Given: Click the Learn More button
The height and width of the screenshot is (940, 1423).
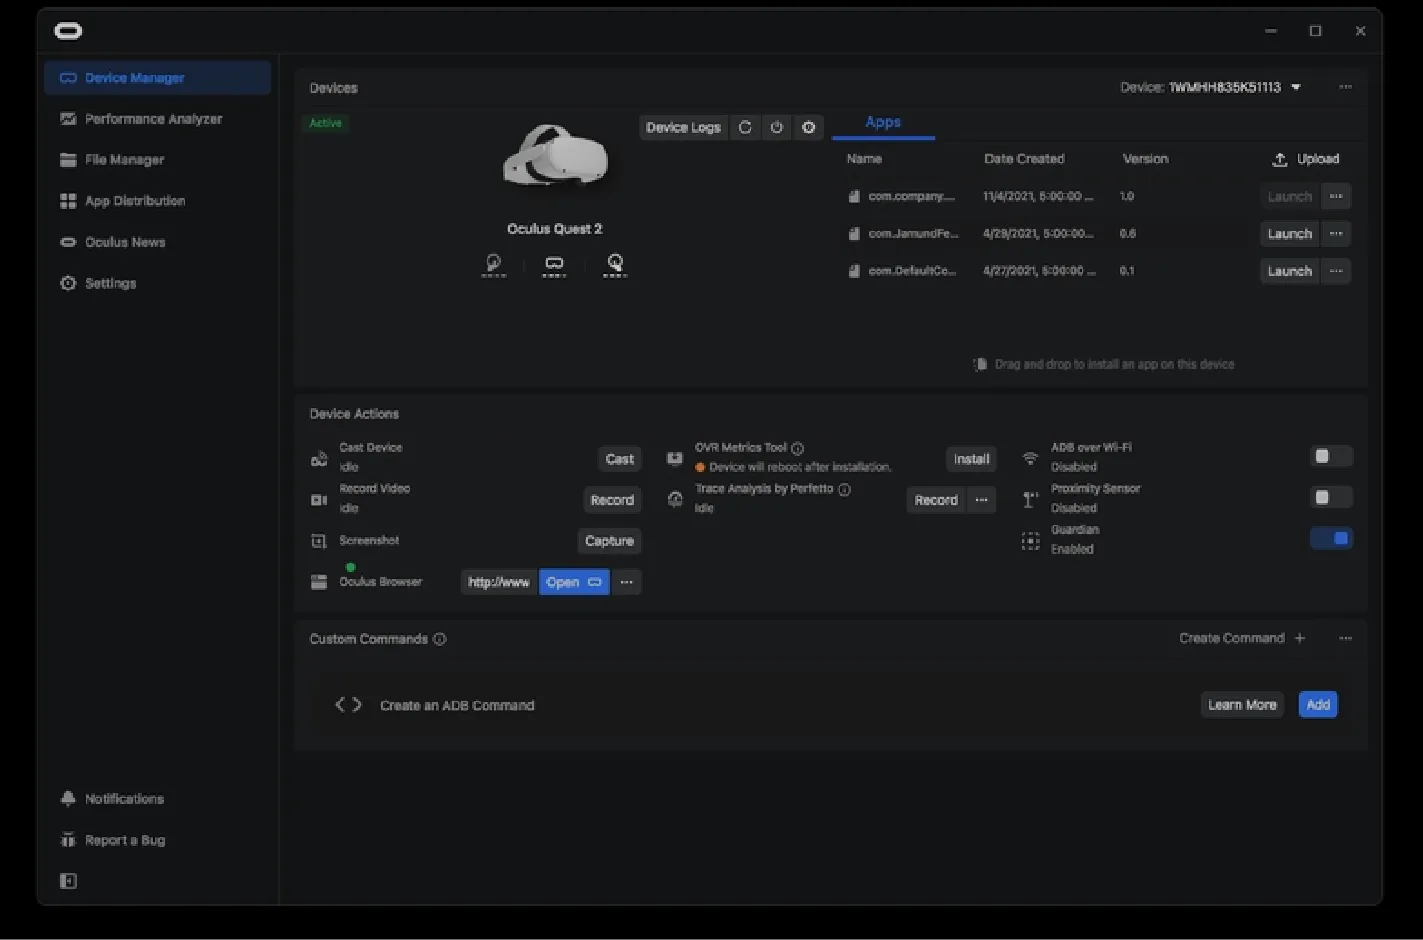Looking at the screenshot, I should [1242, 705].
